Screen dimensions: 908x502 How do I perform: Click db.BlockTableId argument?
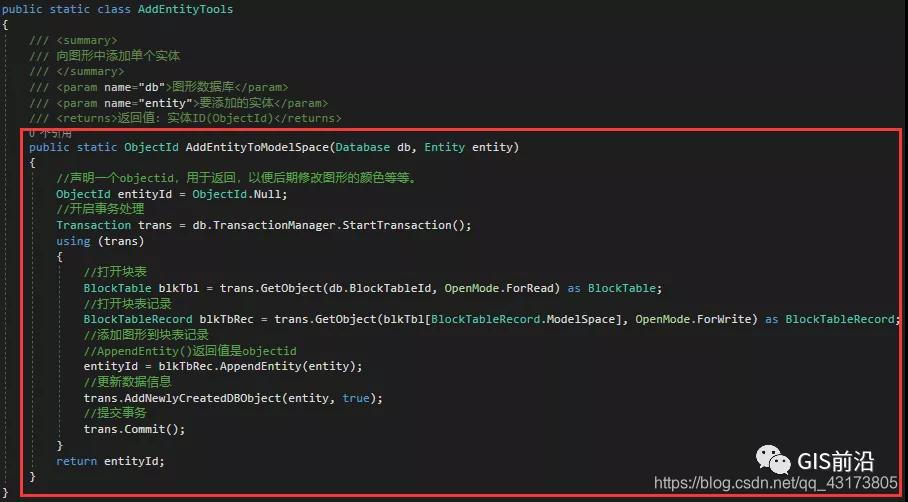[383, 288]
